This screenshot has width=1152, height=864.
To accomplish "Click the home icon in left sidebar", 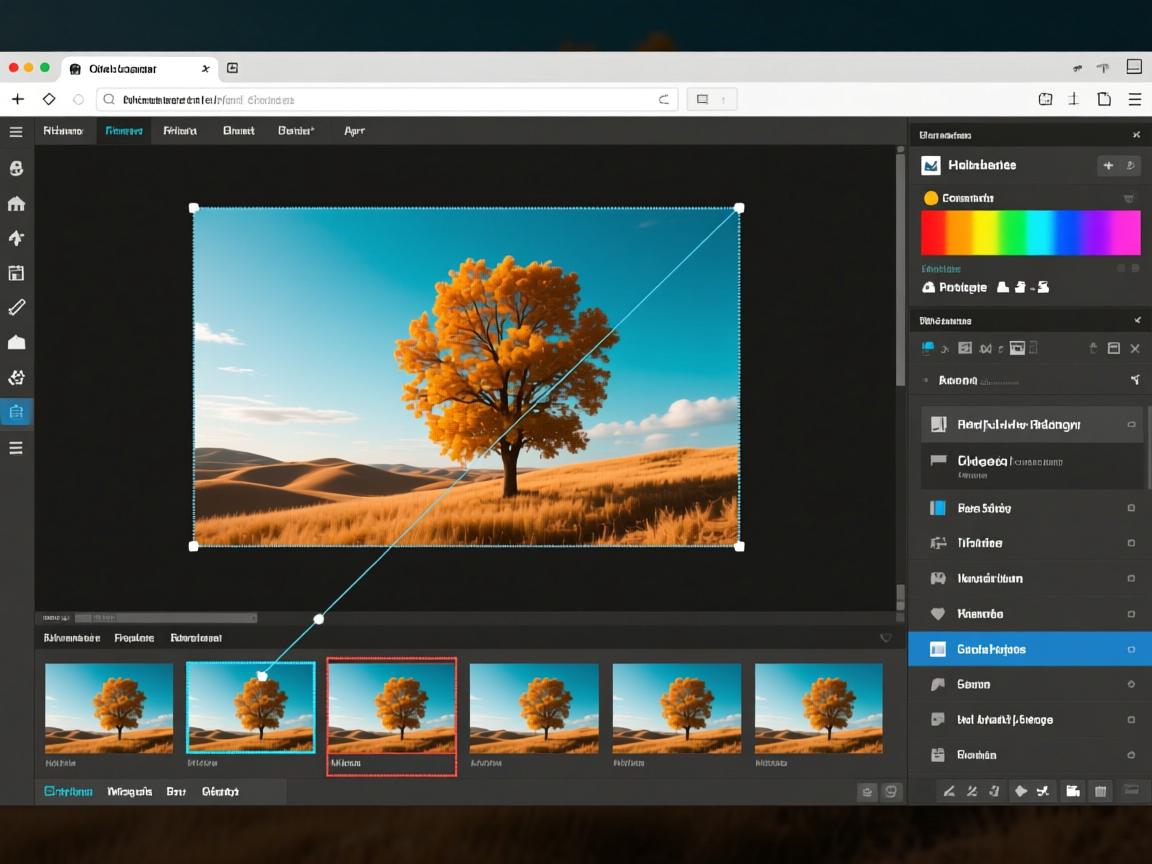I will [x=16, y=204].
